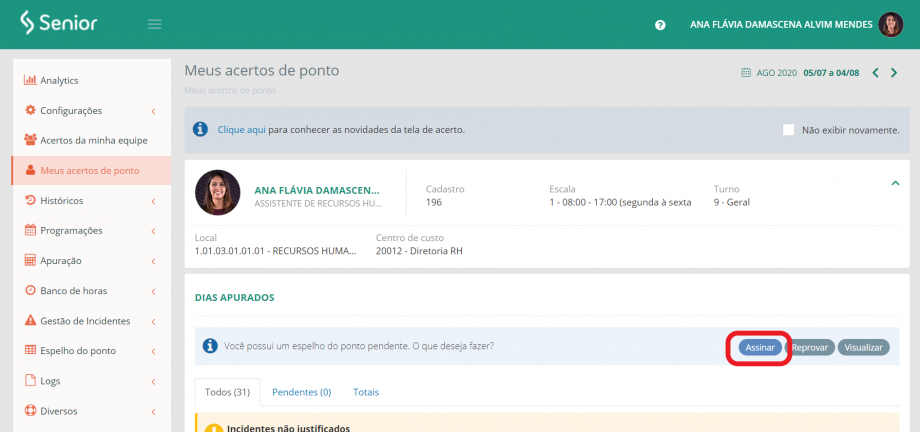Check "Não exibir novamente" checkbox

pos(788,130)
